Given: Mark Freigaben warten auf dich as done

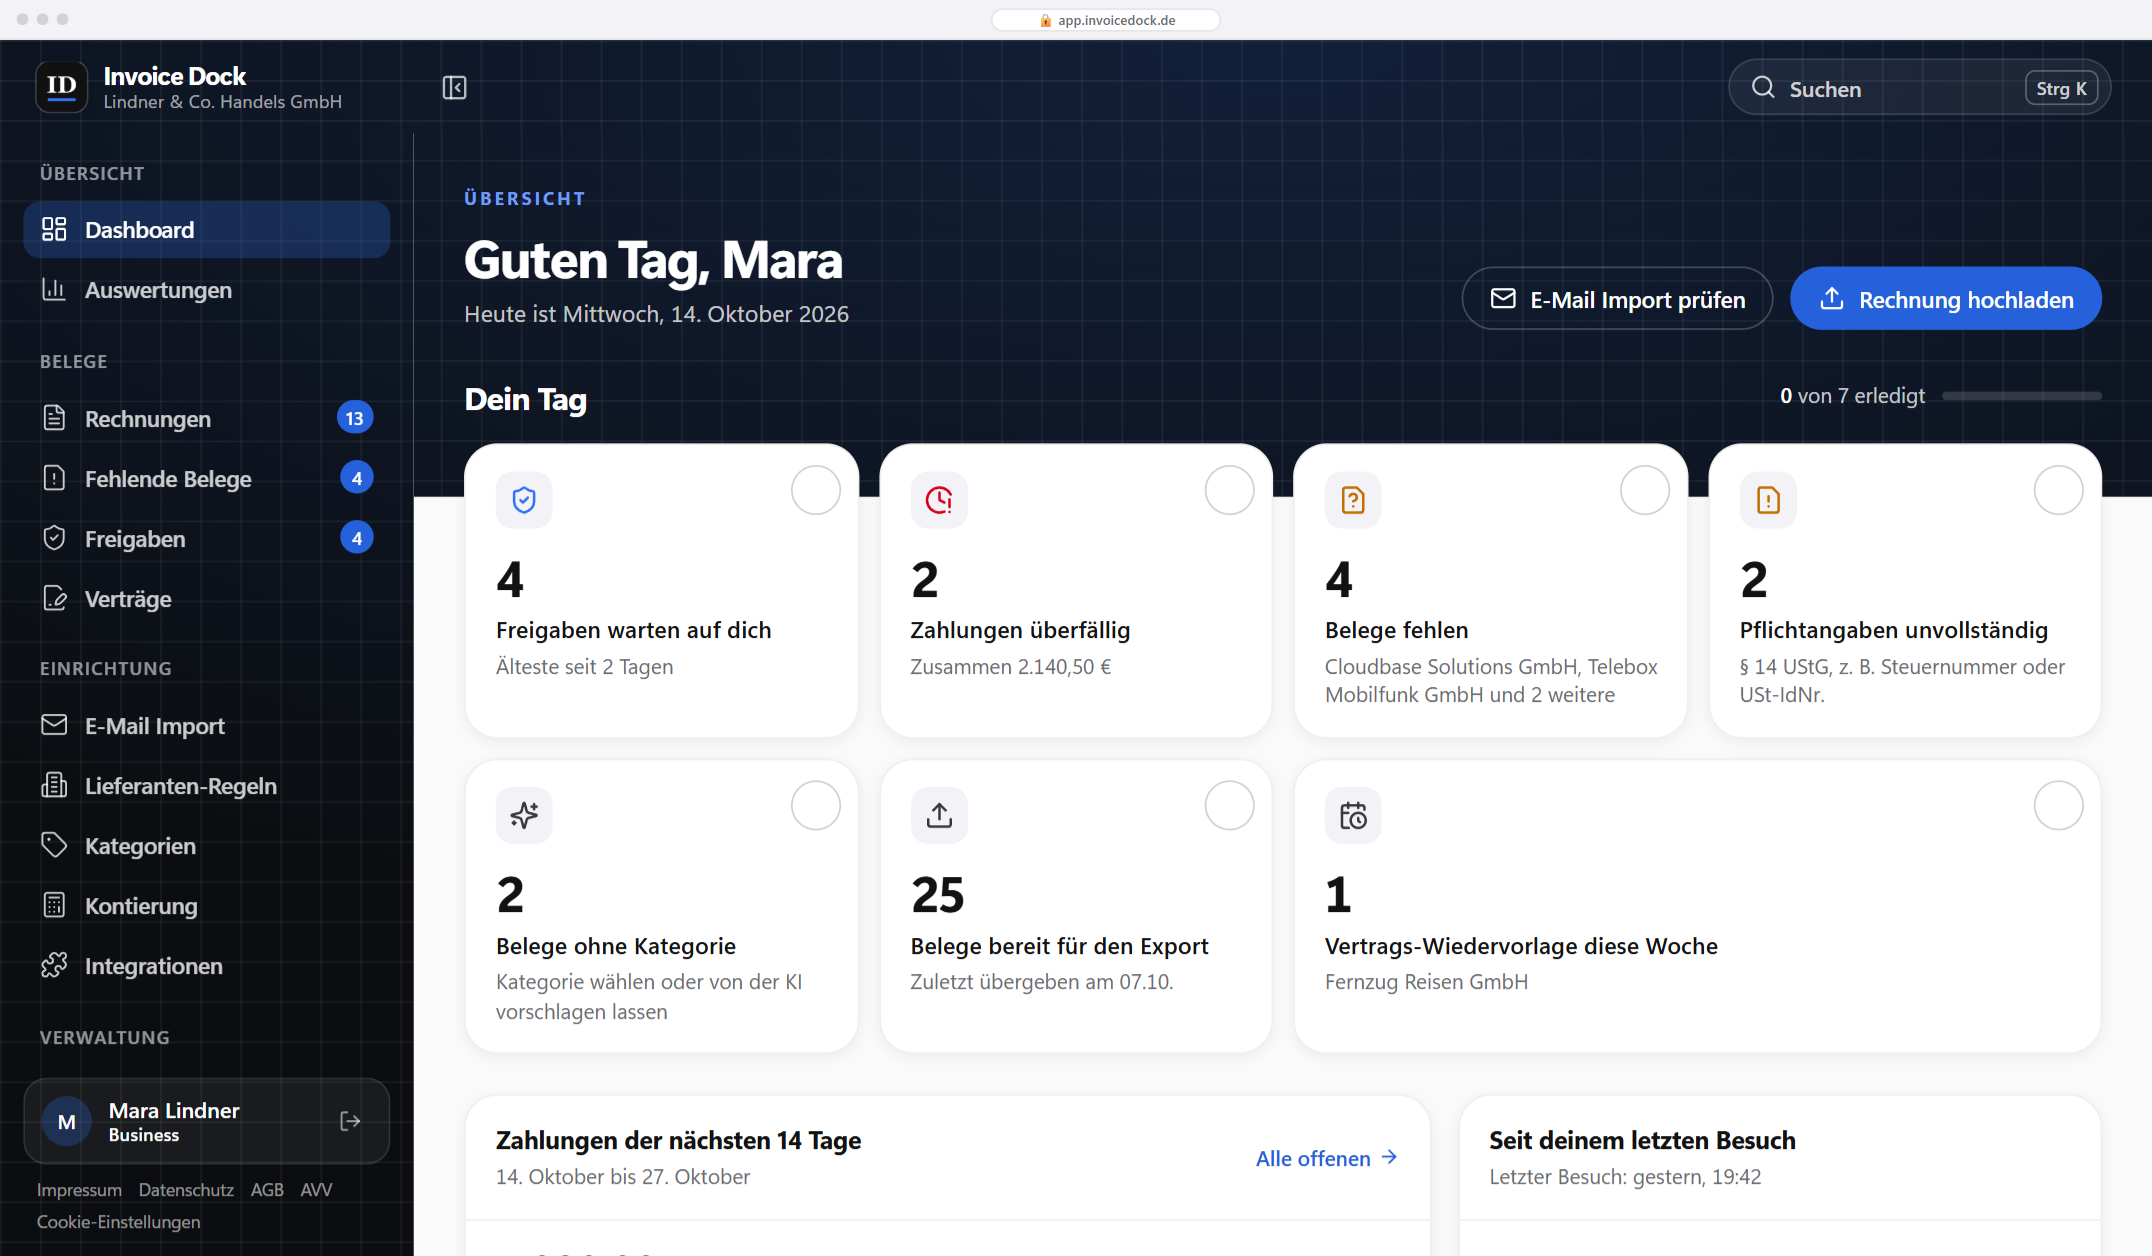Looking at the screenshot, I should point(816,490).
